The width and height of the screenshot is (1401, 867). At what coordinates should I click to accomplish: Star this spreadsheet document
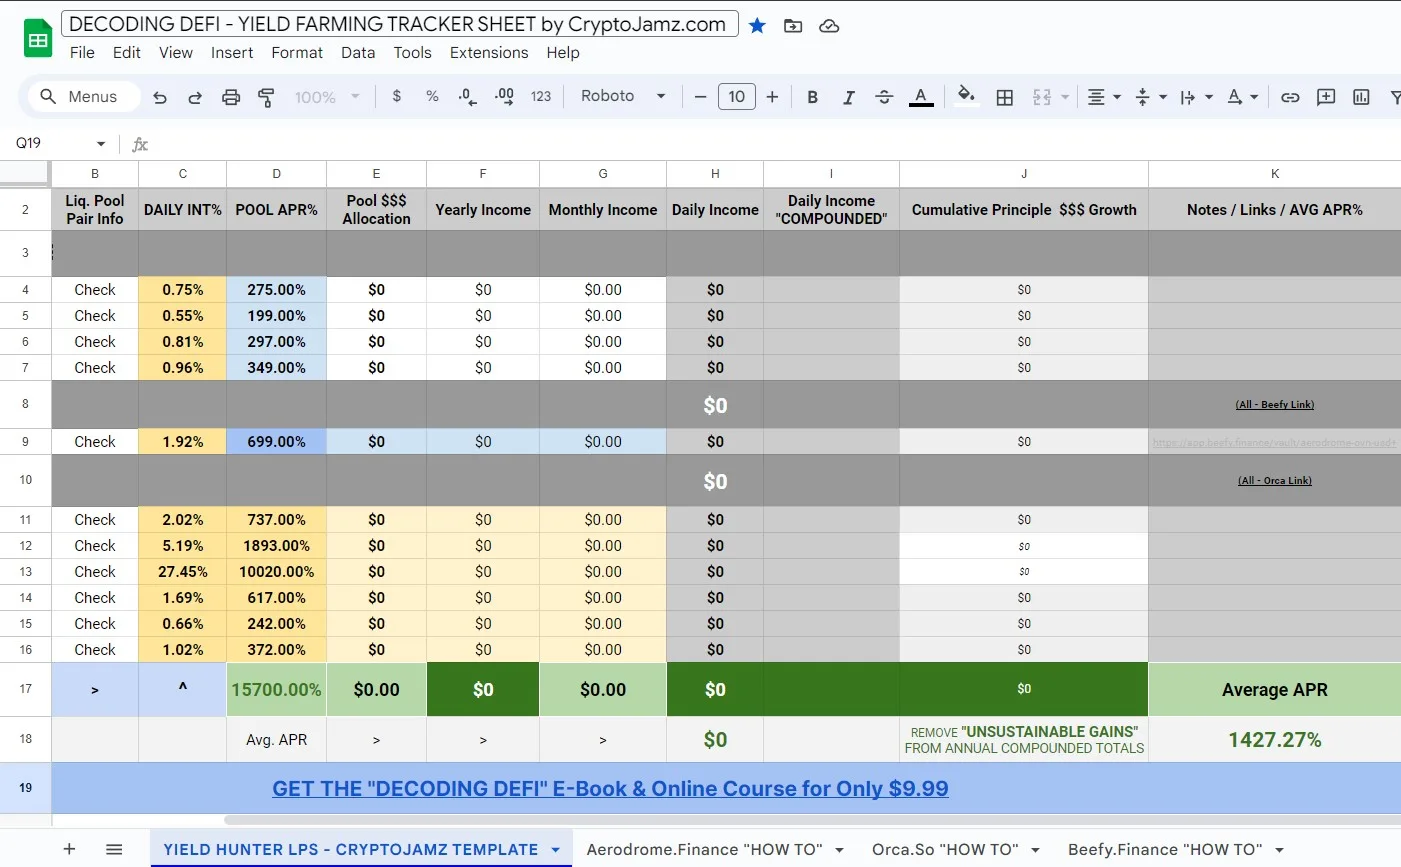(x=757, y=25)
